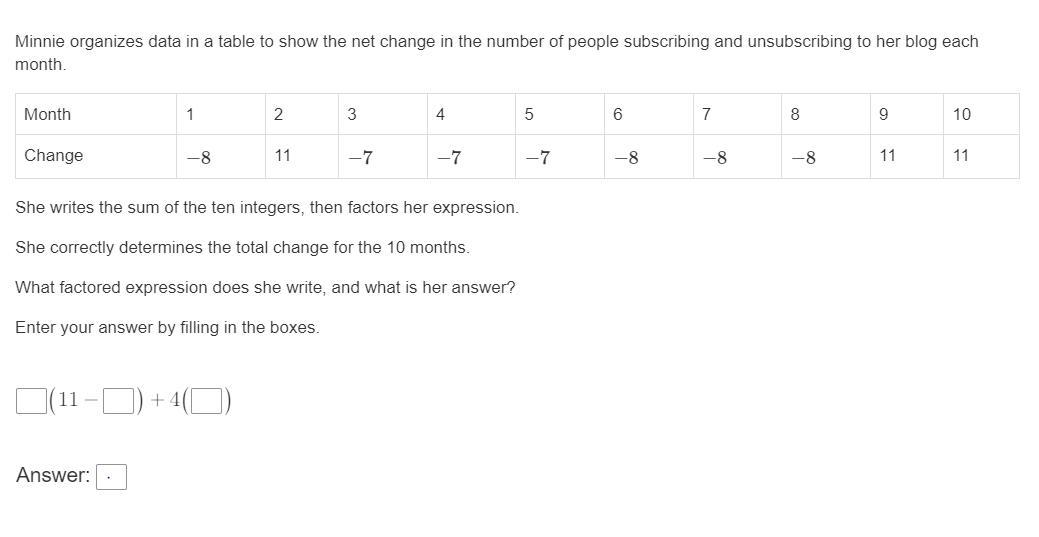Click the month 4 column header
Image resolution: width=1039 pixels, height=537 pixels.
point(471,114)
